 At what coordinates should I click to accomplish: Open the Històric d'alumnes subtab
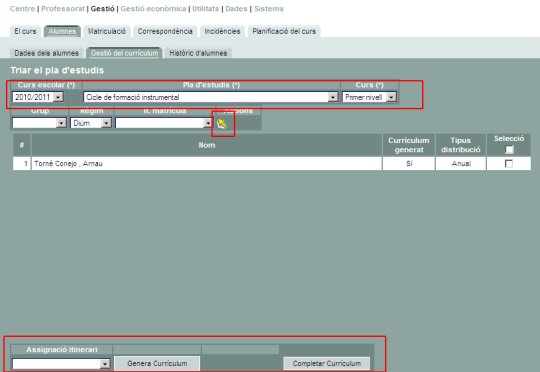click(198, 53)
